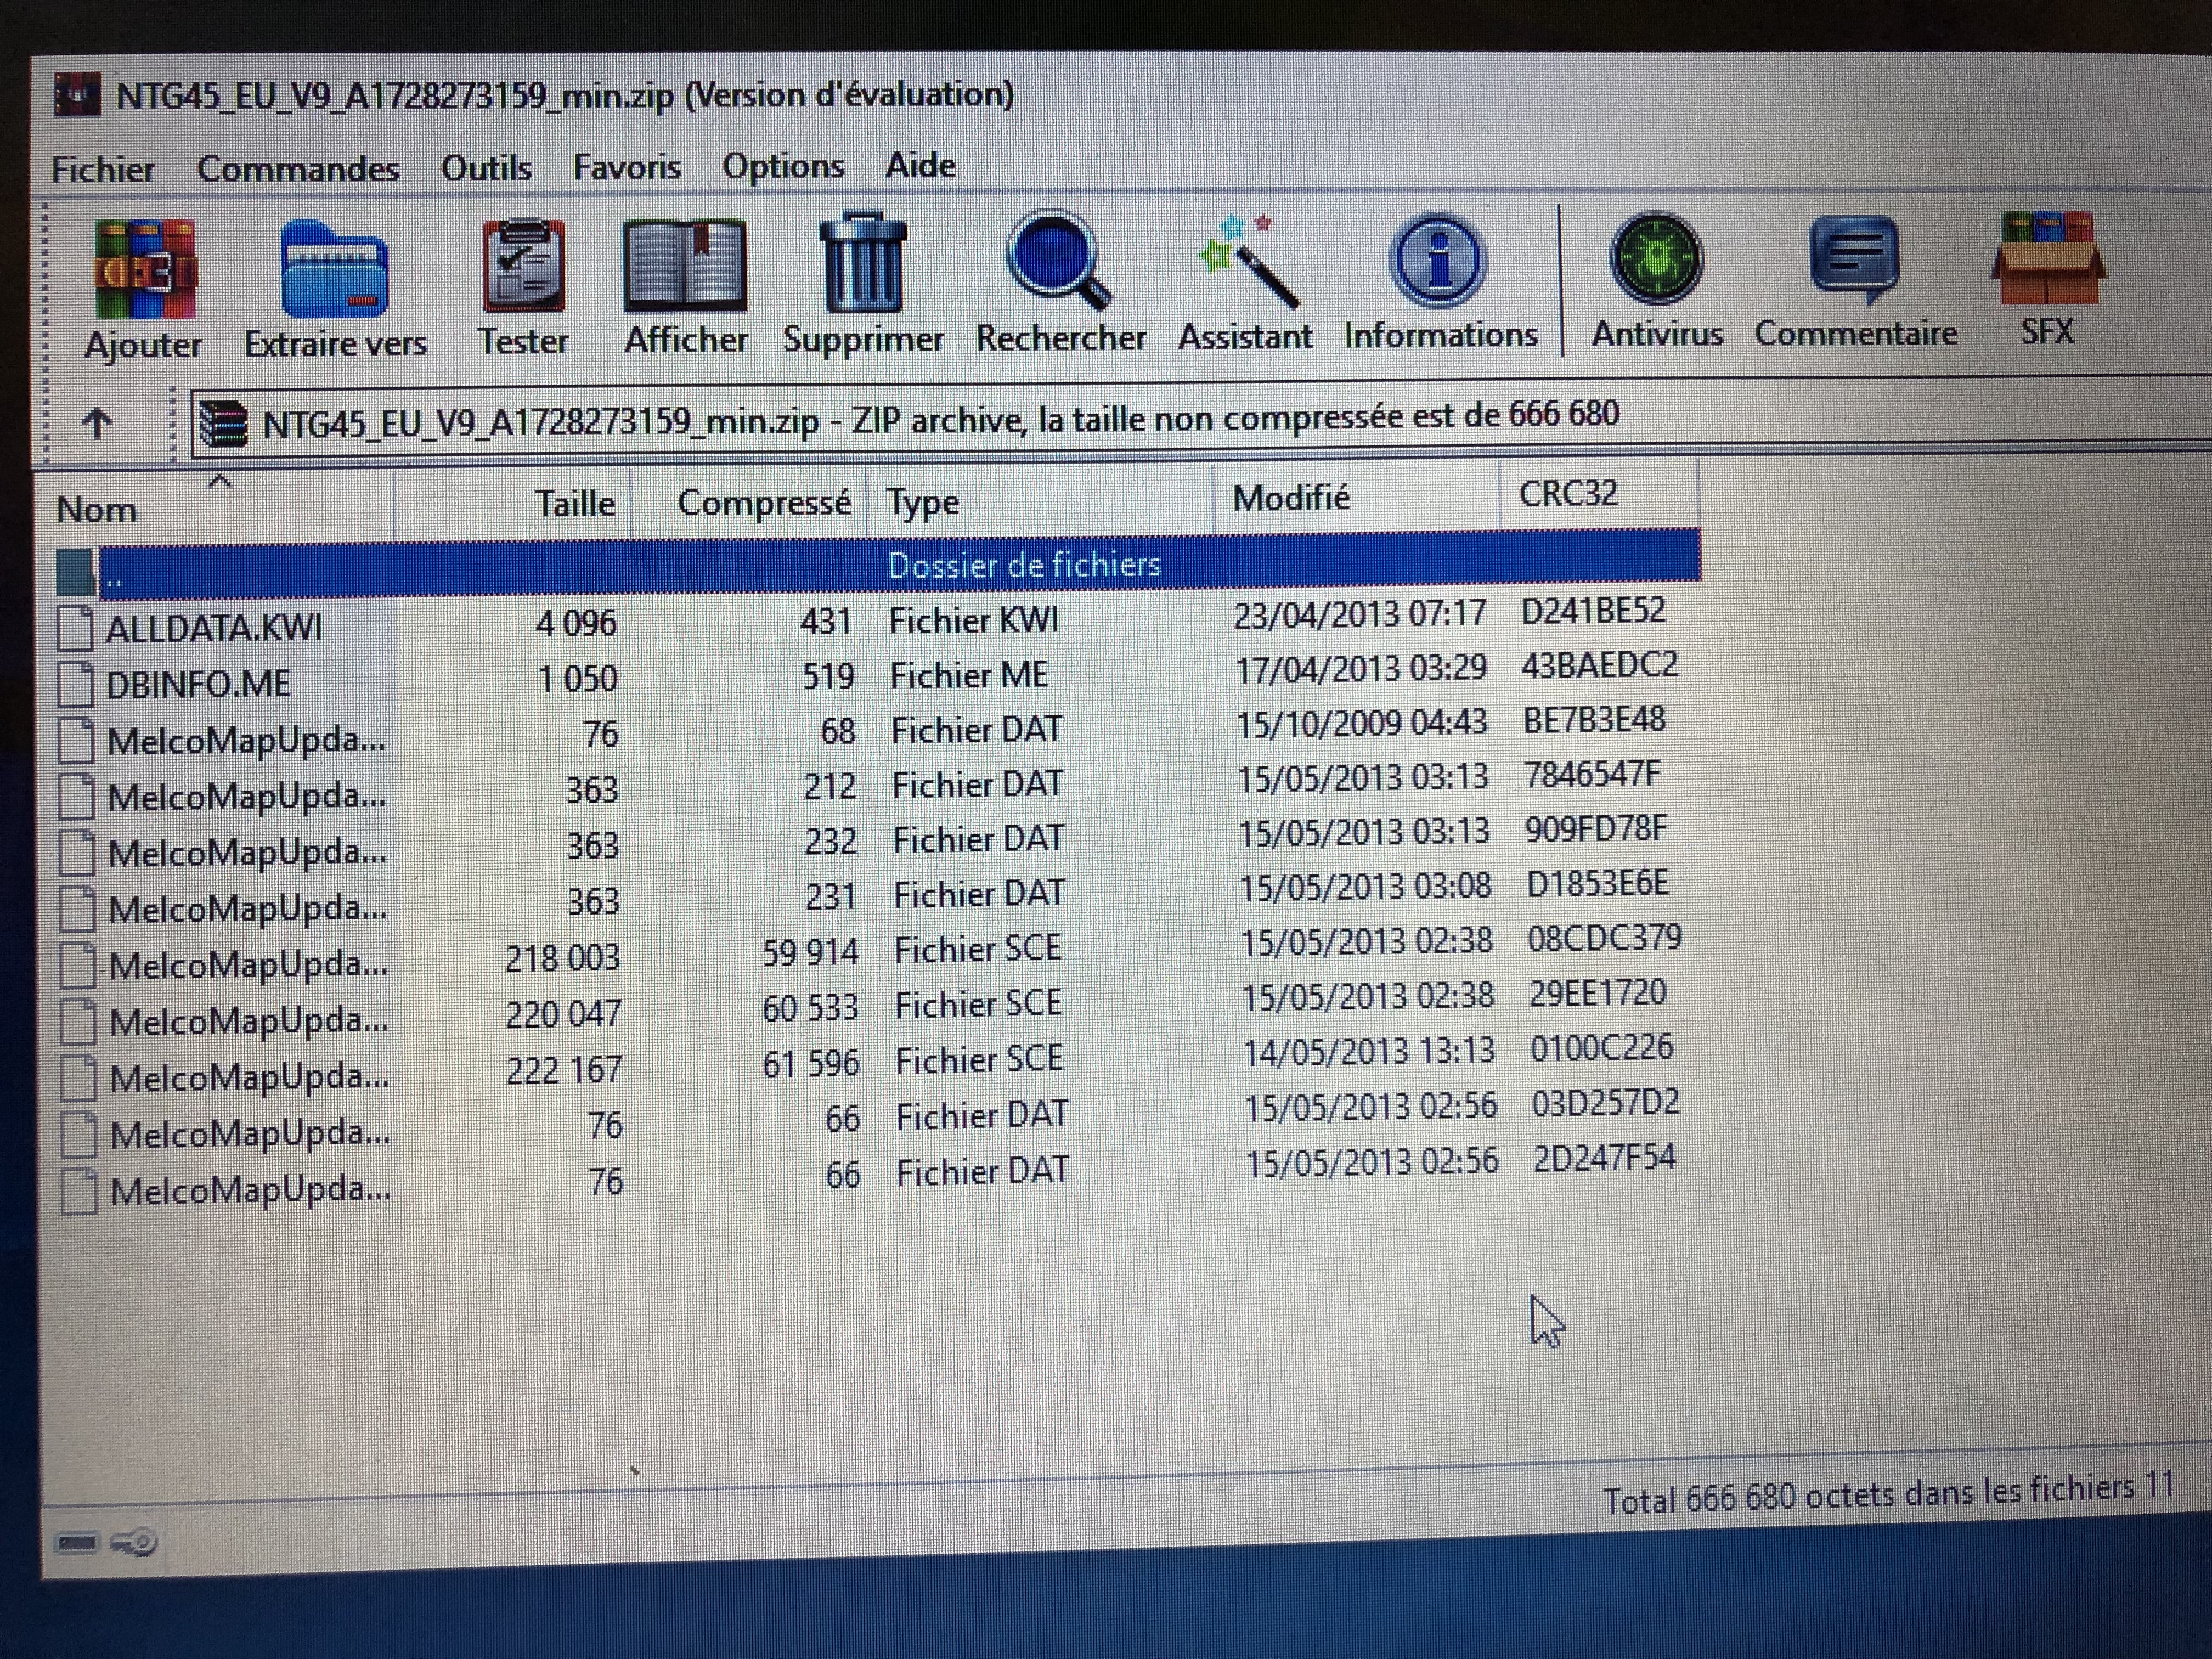The width and height of the screenshot is (2212, 1659).
Task: Click the Afficher book icon
Action: point(686,286)
